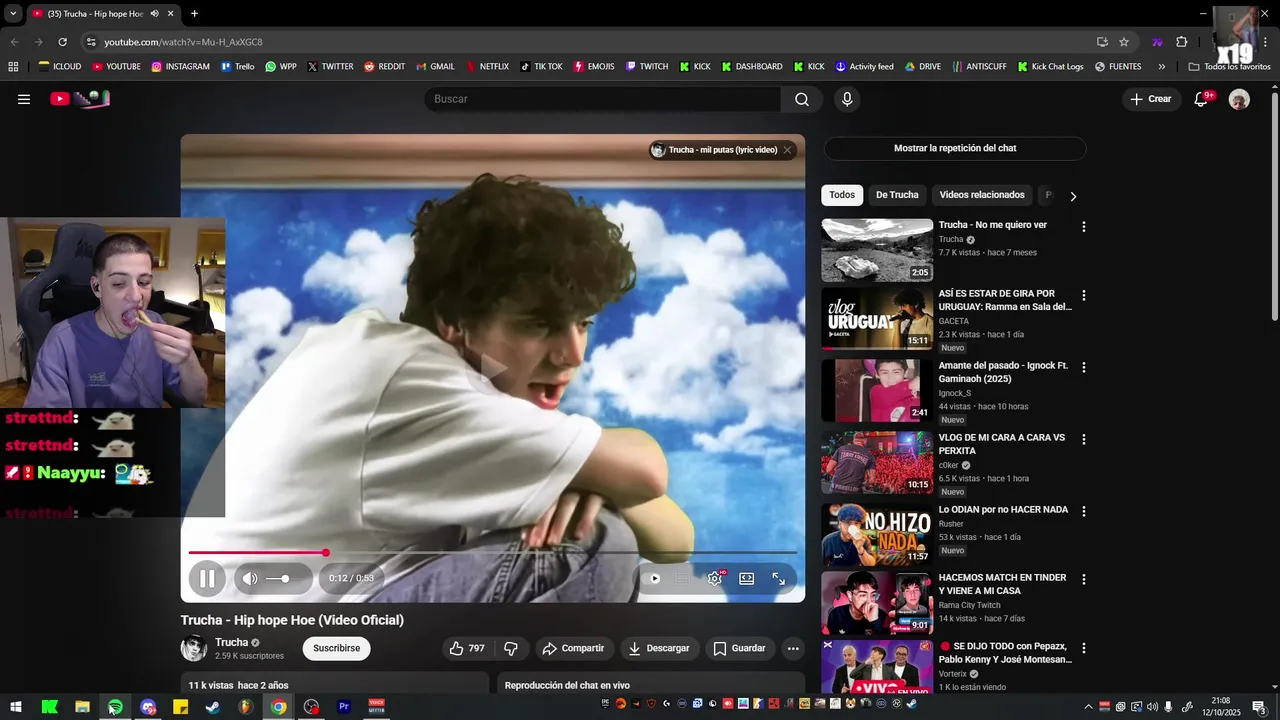Switch to theater mode view
Viewport: 1280px width, 720px height.
click(x=746, y=578)
